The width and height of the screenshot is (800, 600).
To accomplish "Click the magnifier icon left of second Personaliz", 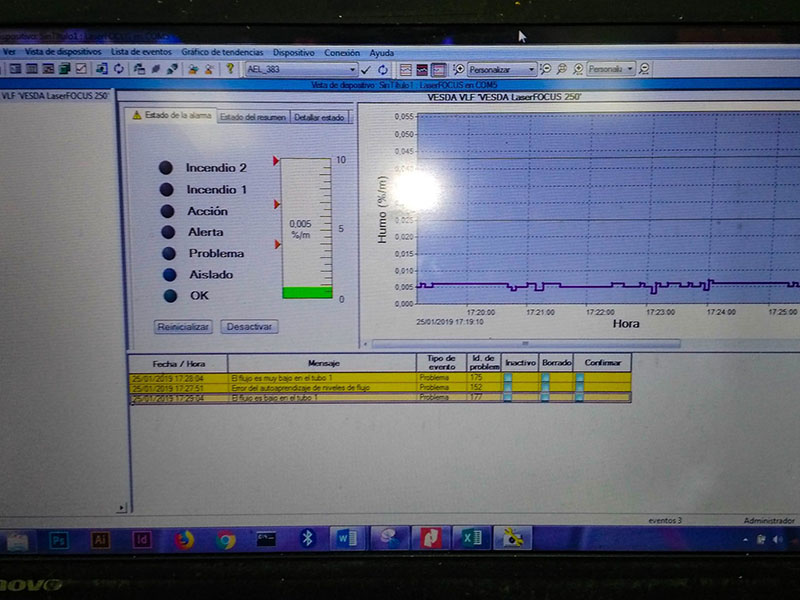I will [x=578, y=69].
